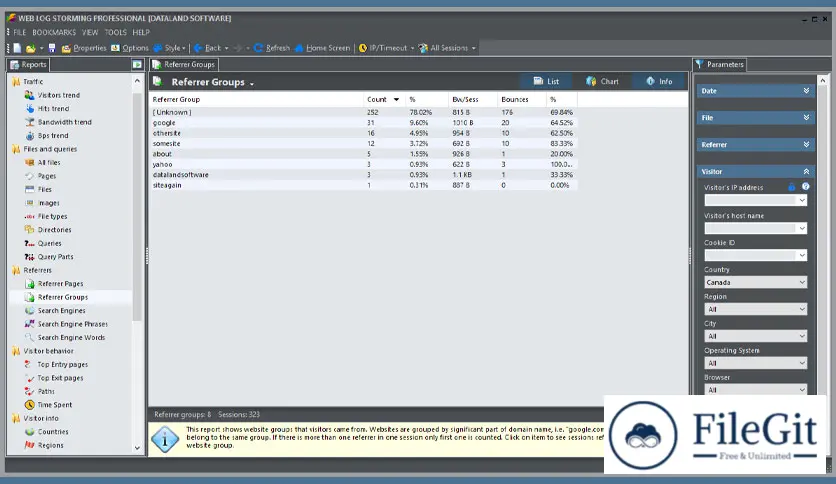Click the Save toolbar icon
836x484 pixels.
click(x=52, y=48)
